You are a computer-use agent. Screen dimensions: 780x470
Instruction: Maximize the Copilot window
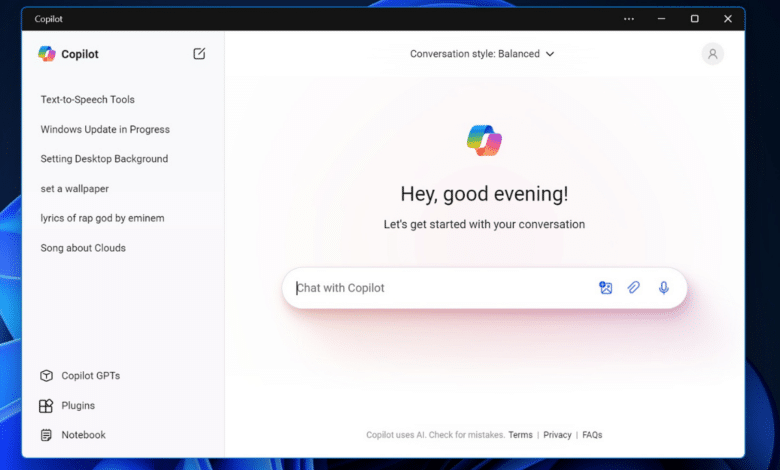[x=694, y=19]
